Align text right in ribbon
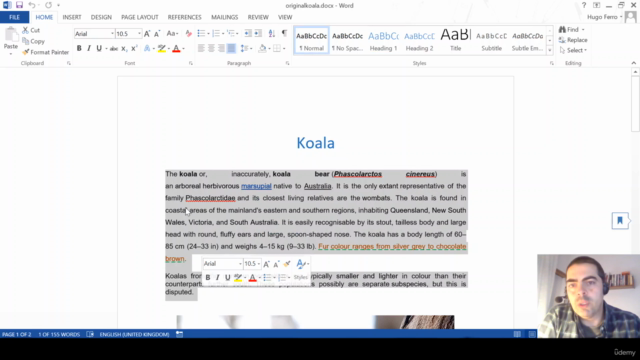 pyautogui.click(x=221, y=49)
